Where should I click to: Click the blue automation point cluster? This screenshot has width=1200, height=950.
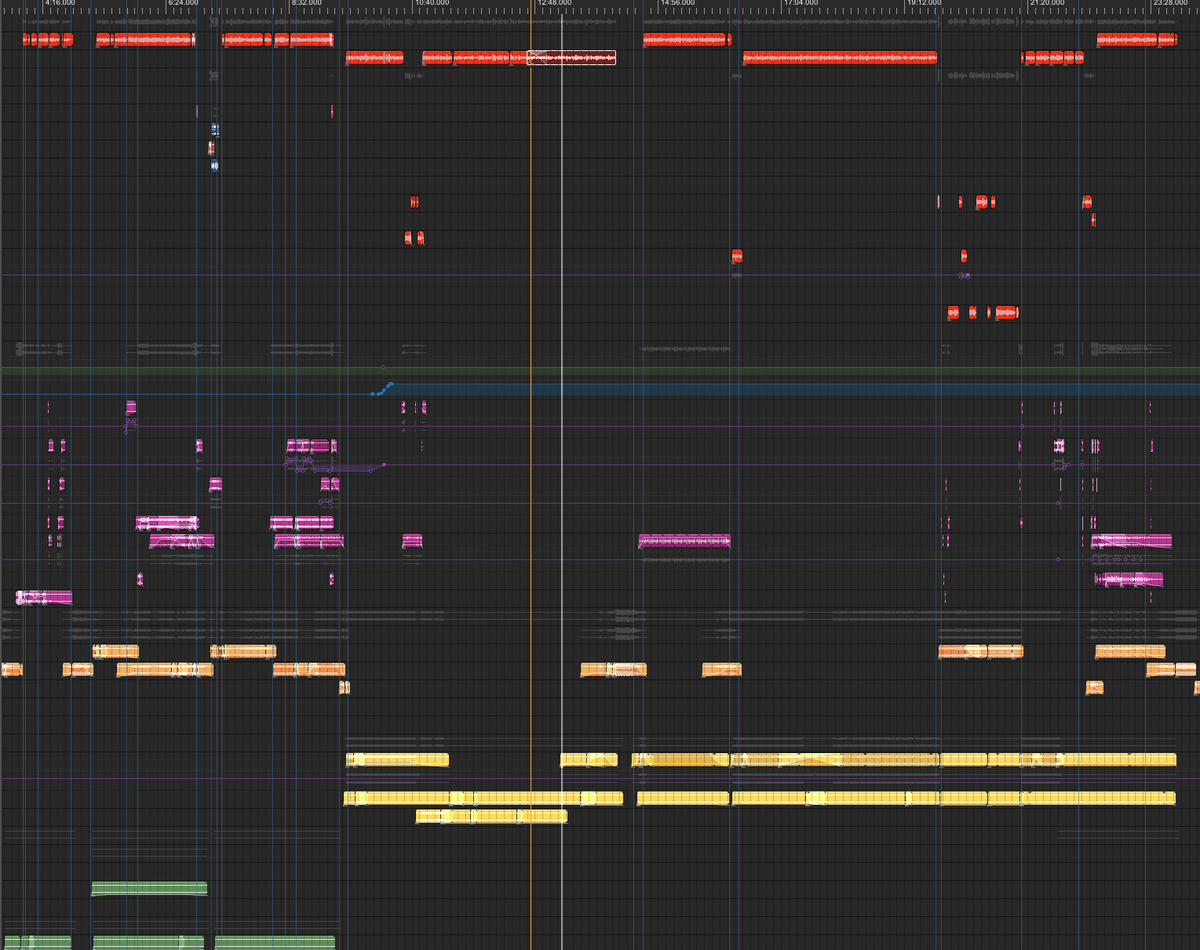tap(382, 389)
